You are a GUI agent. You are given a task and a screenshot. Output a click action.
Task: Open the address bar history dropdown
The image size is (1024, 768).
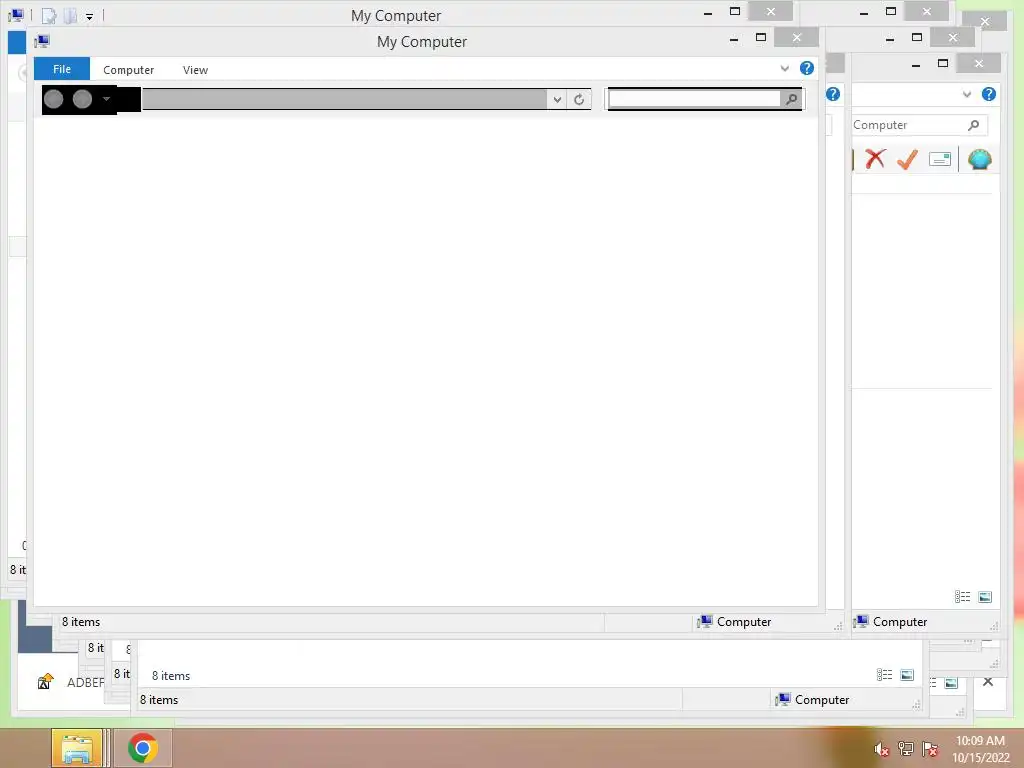(557, 100)
